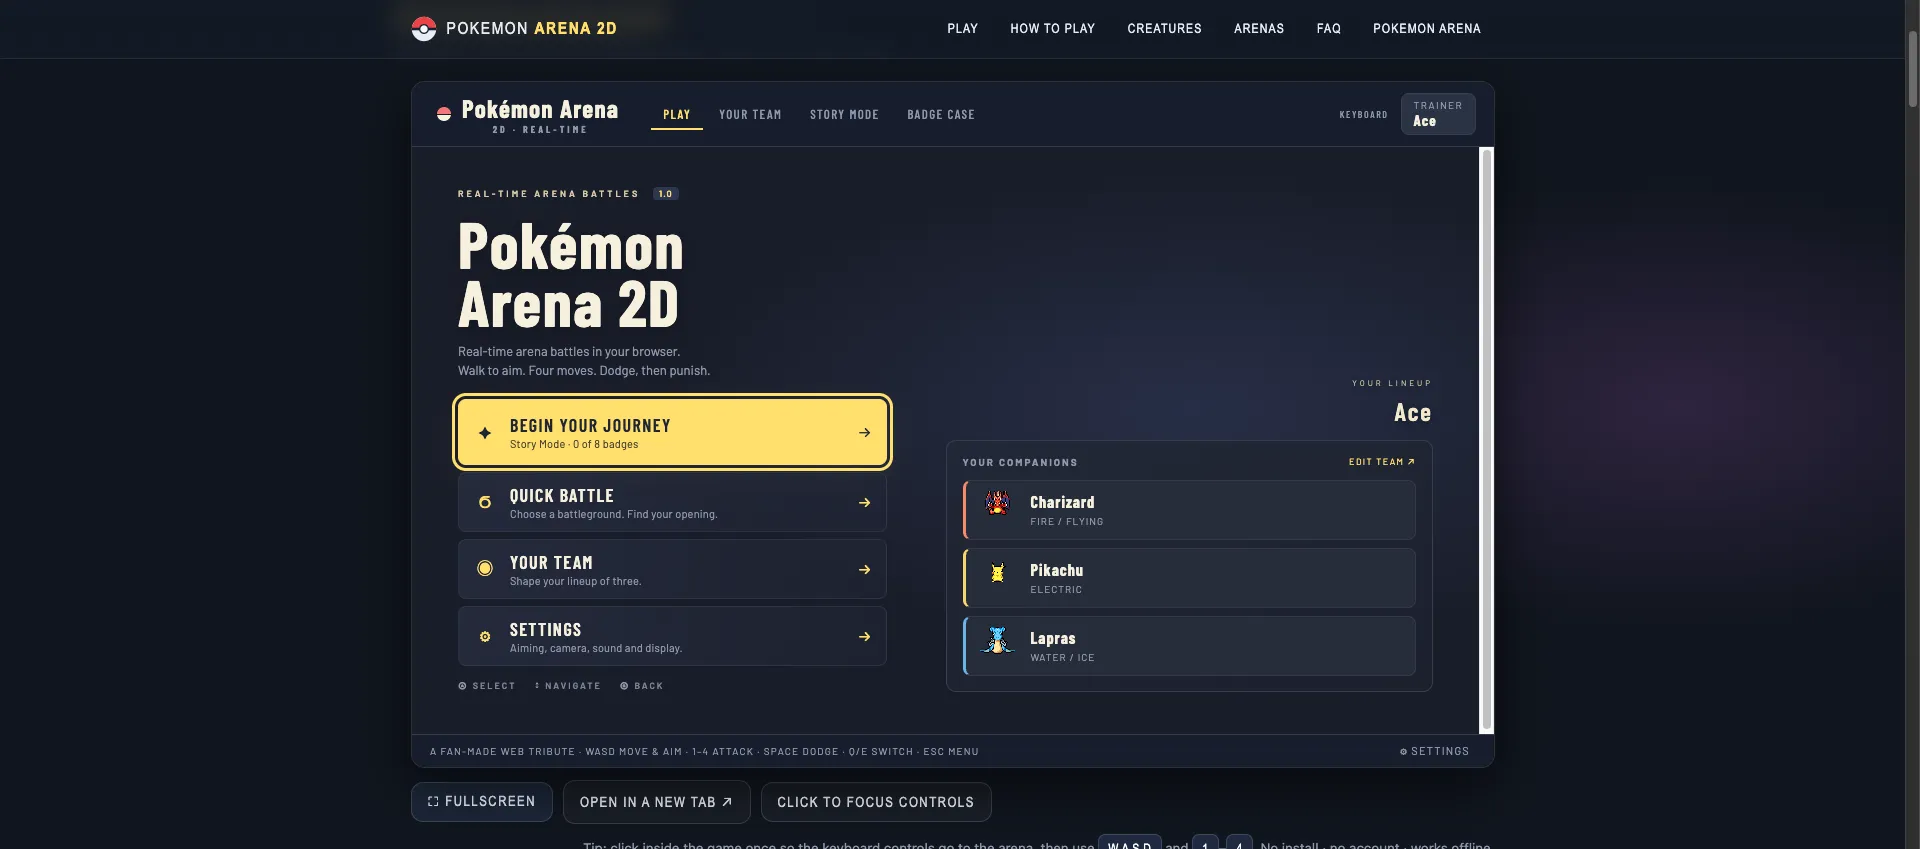This screenshot has height=849, width=1920.
Task: Click the Settings gear icon in menu
Action: pos(485,637)
